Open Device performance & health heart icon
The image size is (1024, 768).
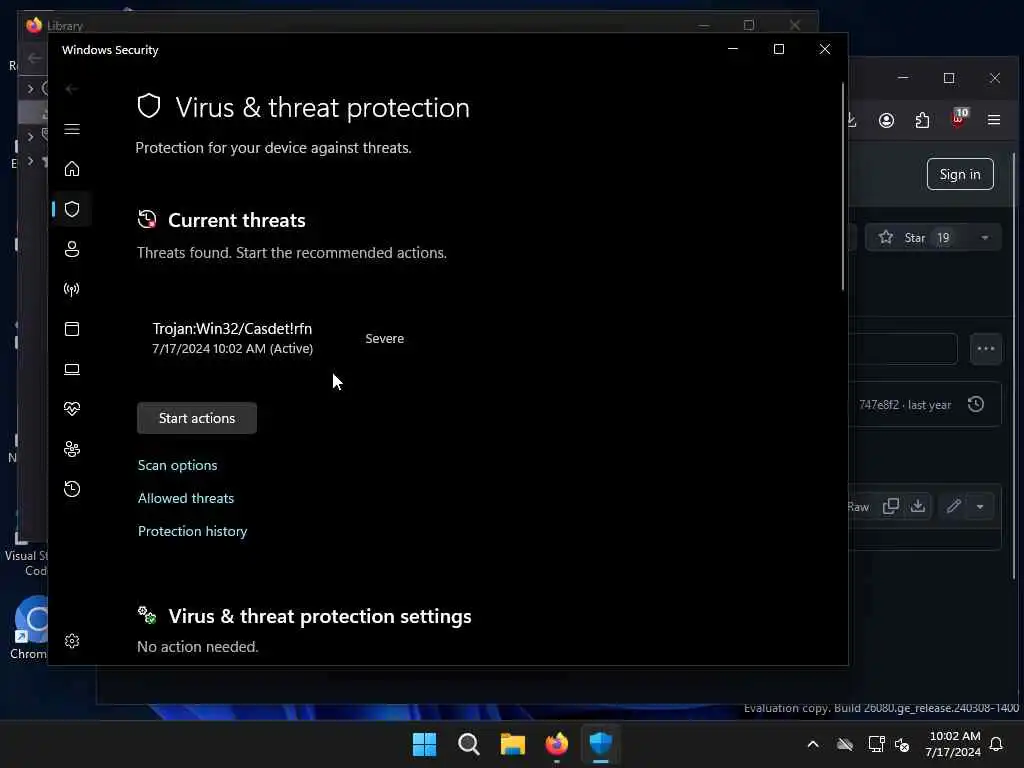[72, 409]
